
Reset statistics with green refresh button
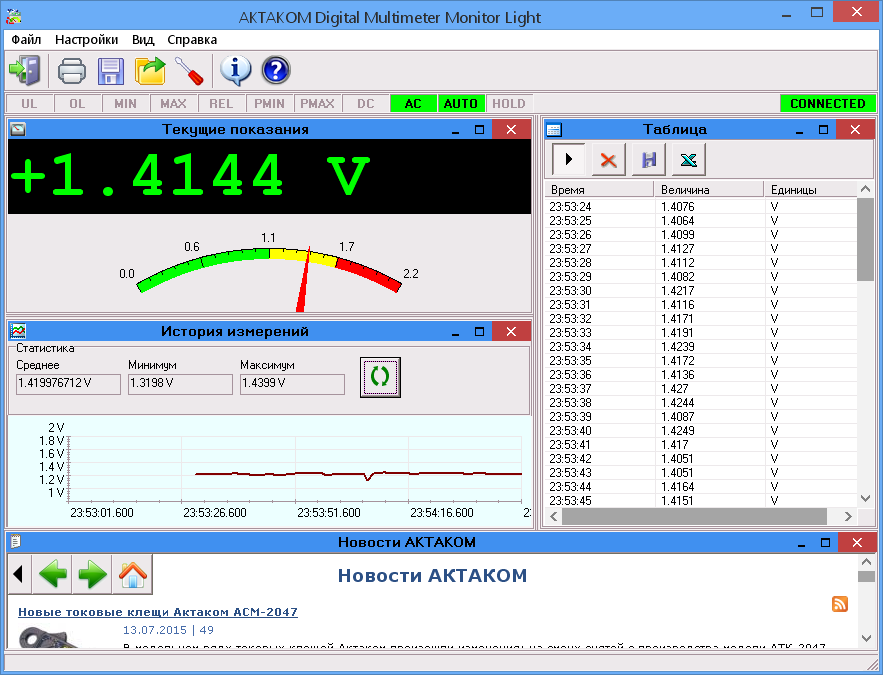380,376
